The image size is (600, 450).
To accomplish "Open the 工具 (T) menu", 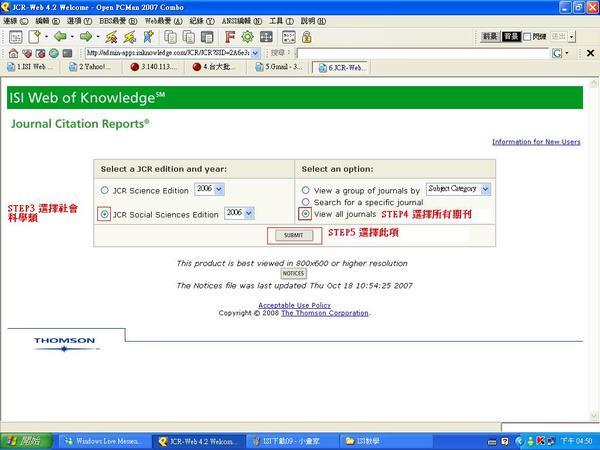I will [x=281, y=21].
